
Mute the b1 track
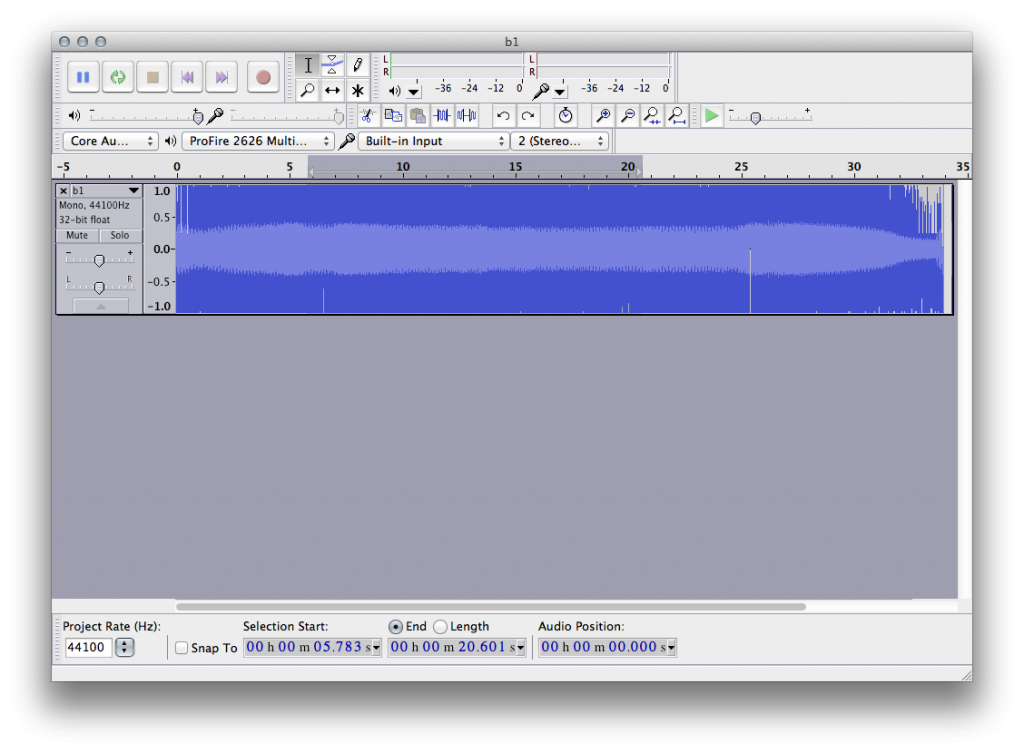pos(76,235)
